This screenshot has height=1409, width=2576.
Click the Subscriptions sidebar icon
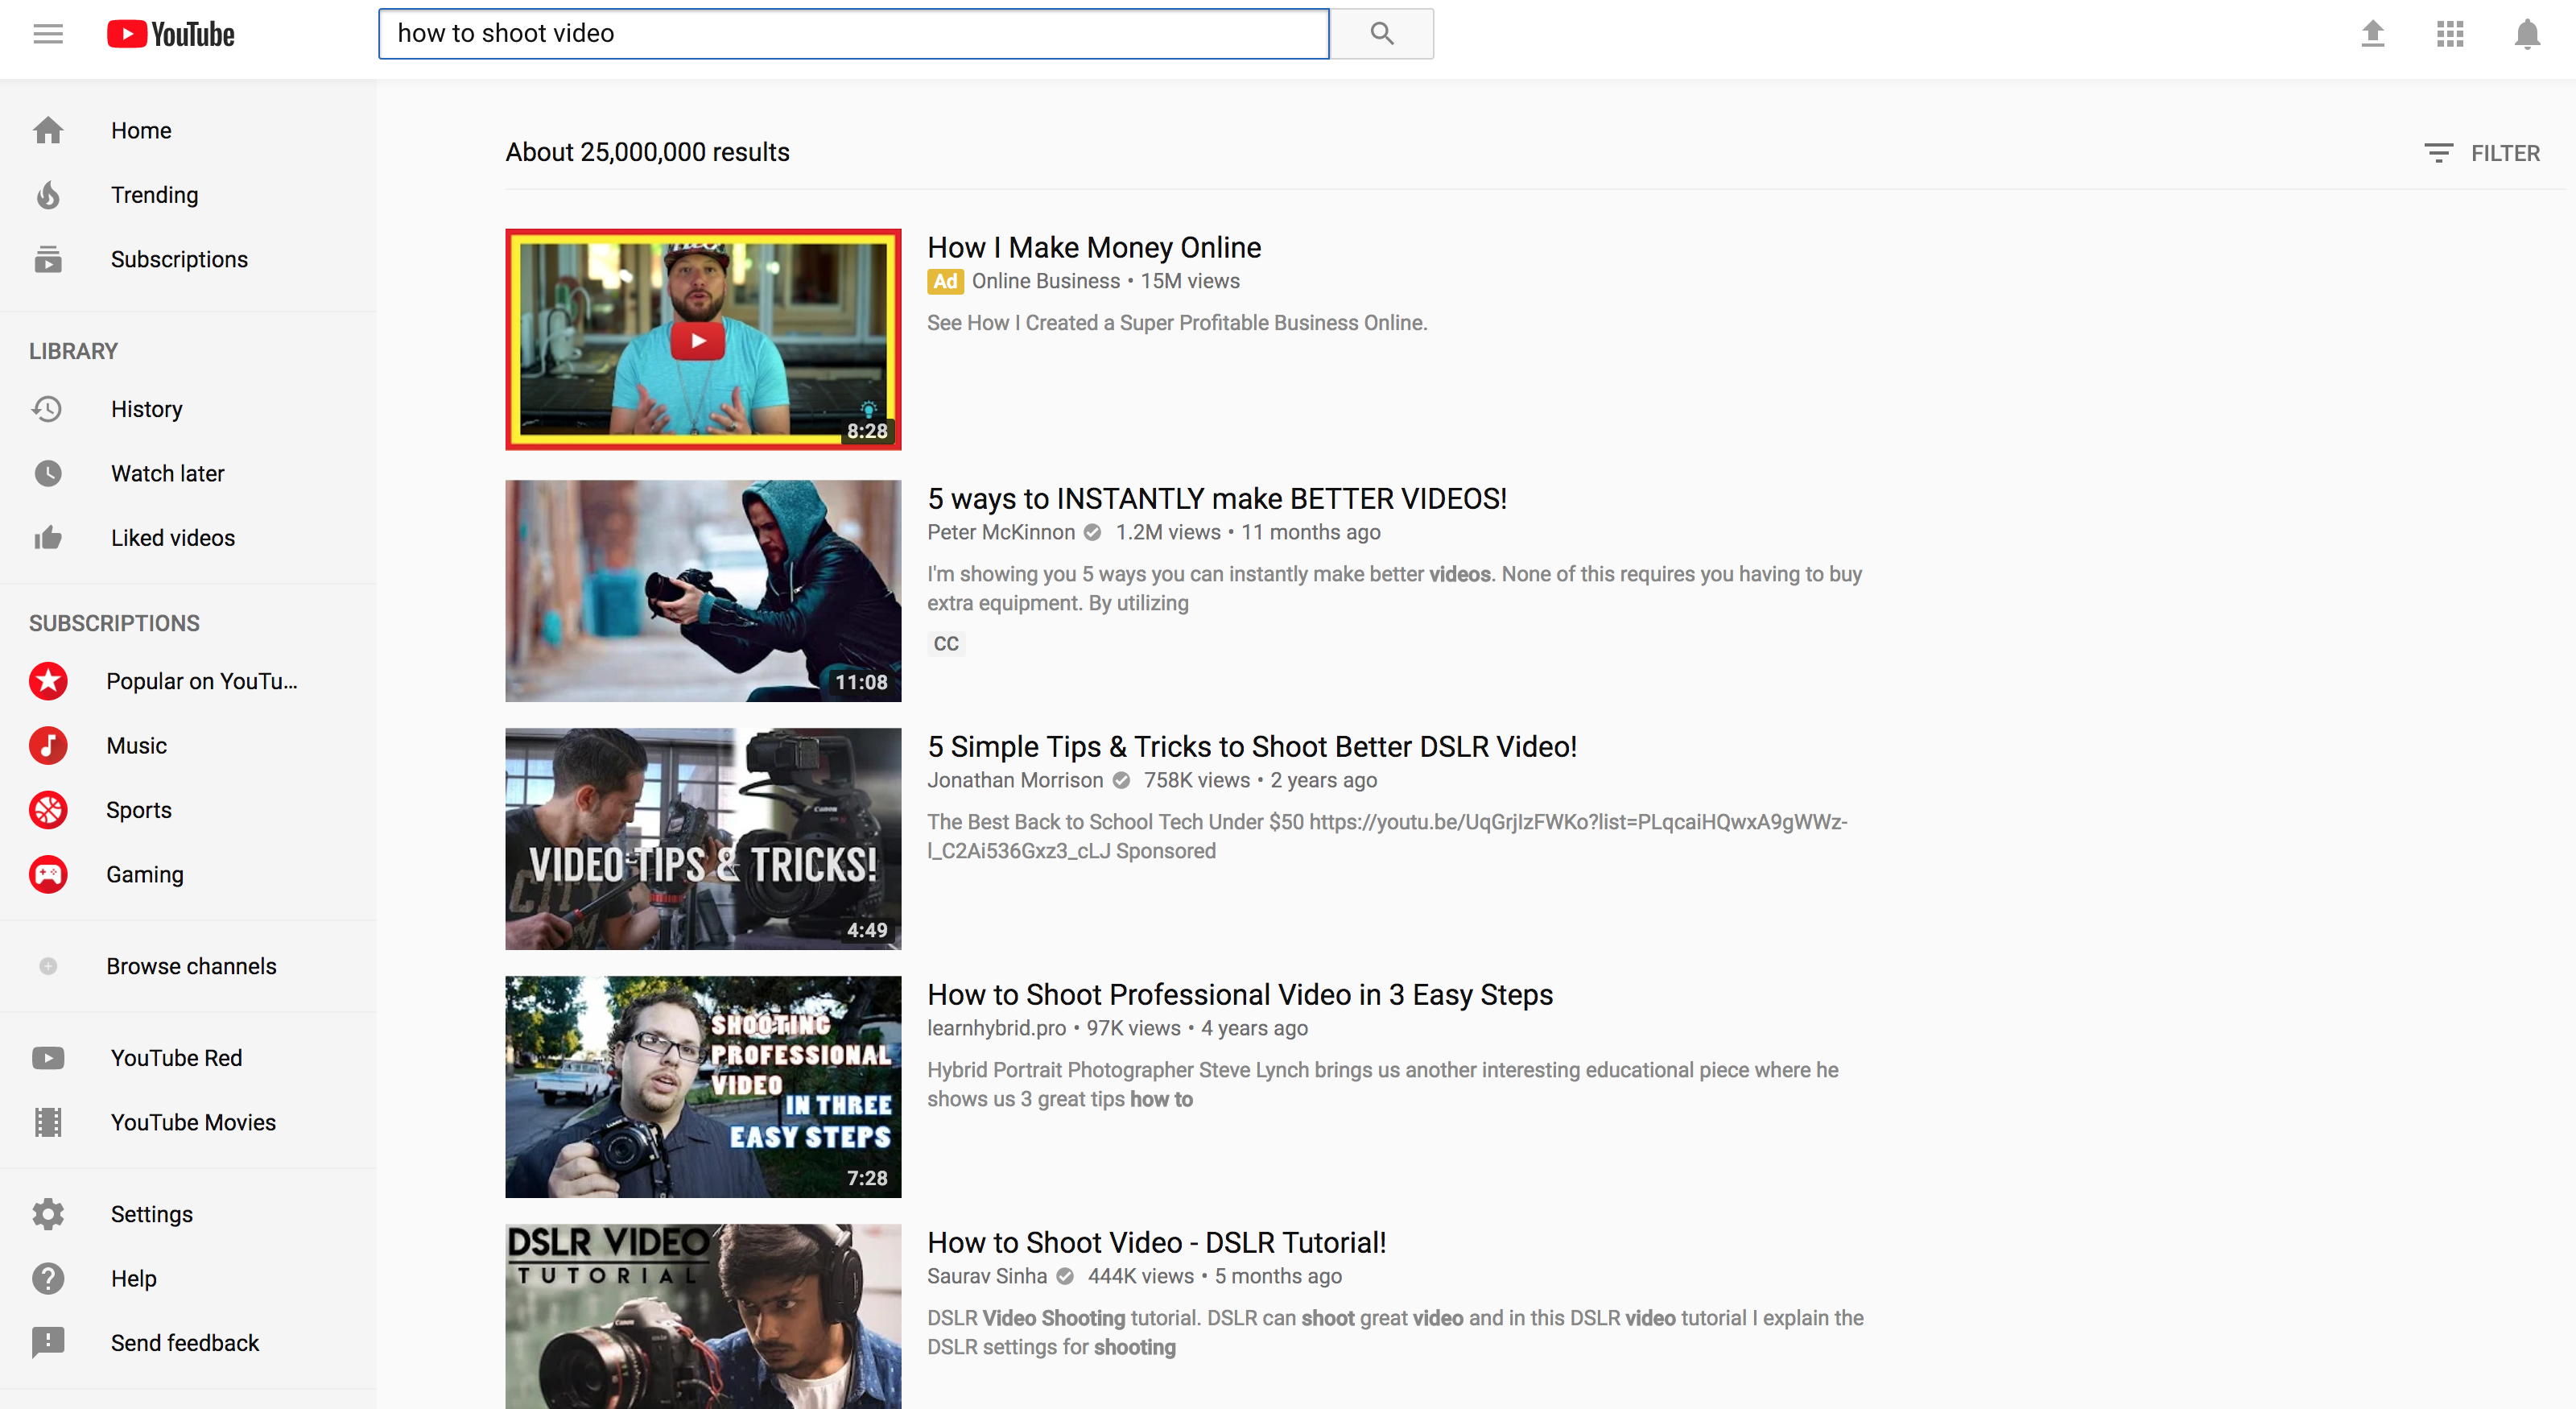[48, 259]
